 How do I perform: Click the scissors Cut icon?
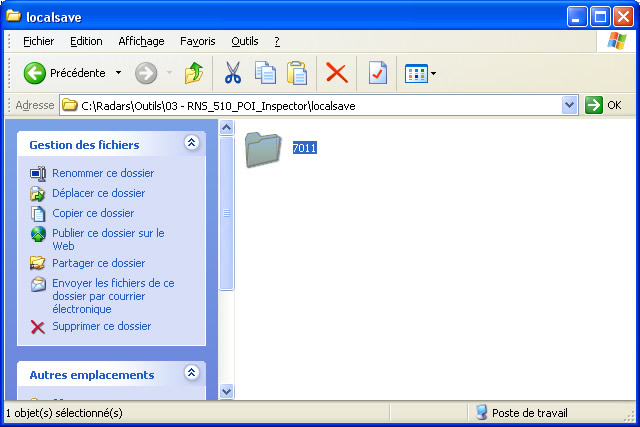pos(233,73)
